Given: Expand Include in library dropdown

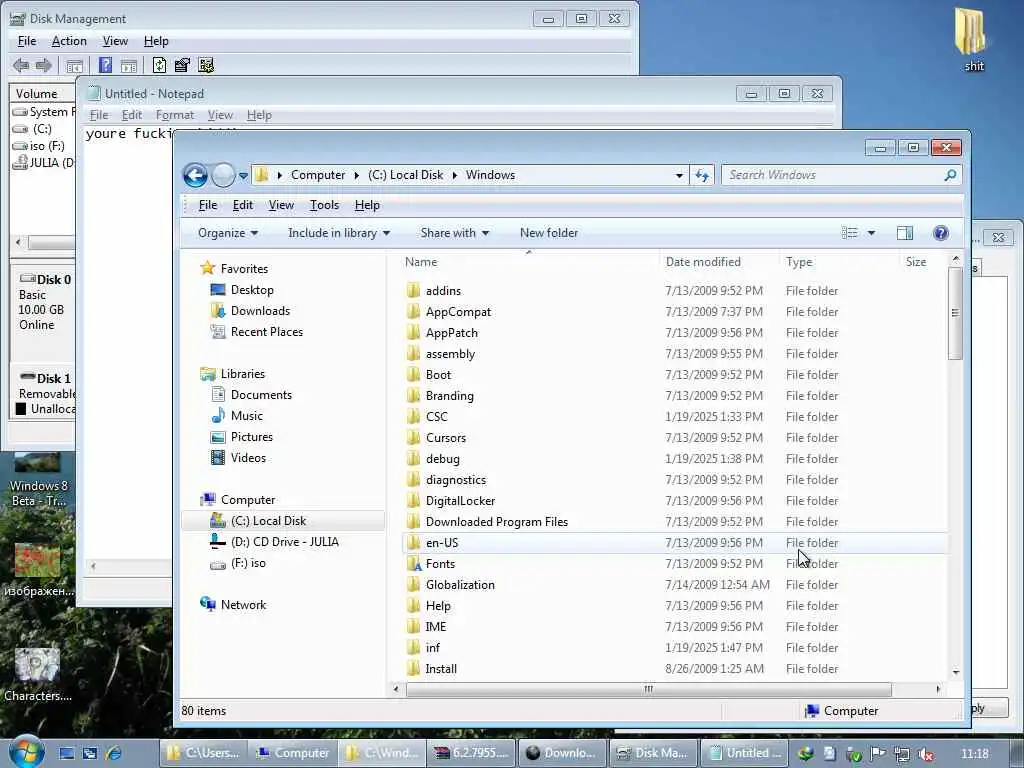Looking at the screenshot, I should click(339, 233).
